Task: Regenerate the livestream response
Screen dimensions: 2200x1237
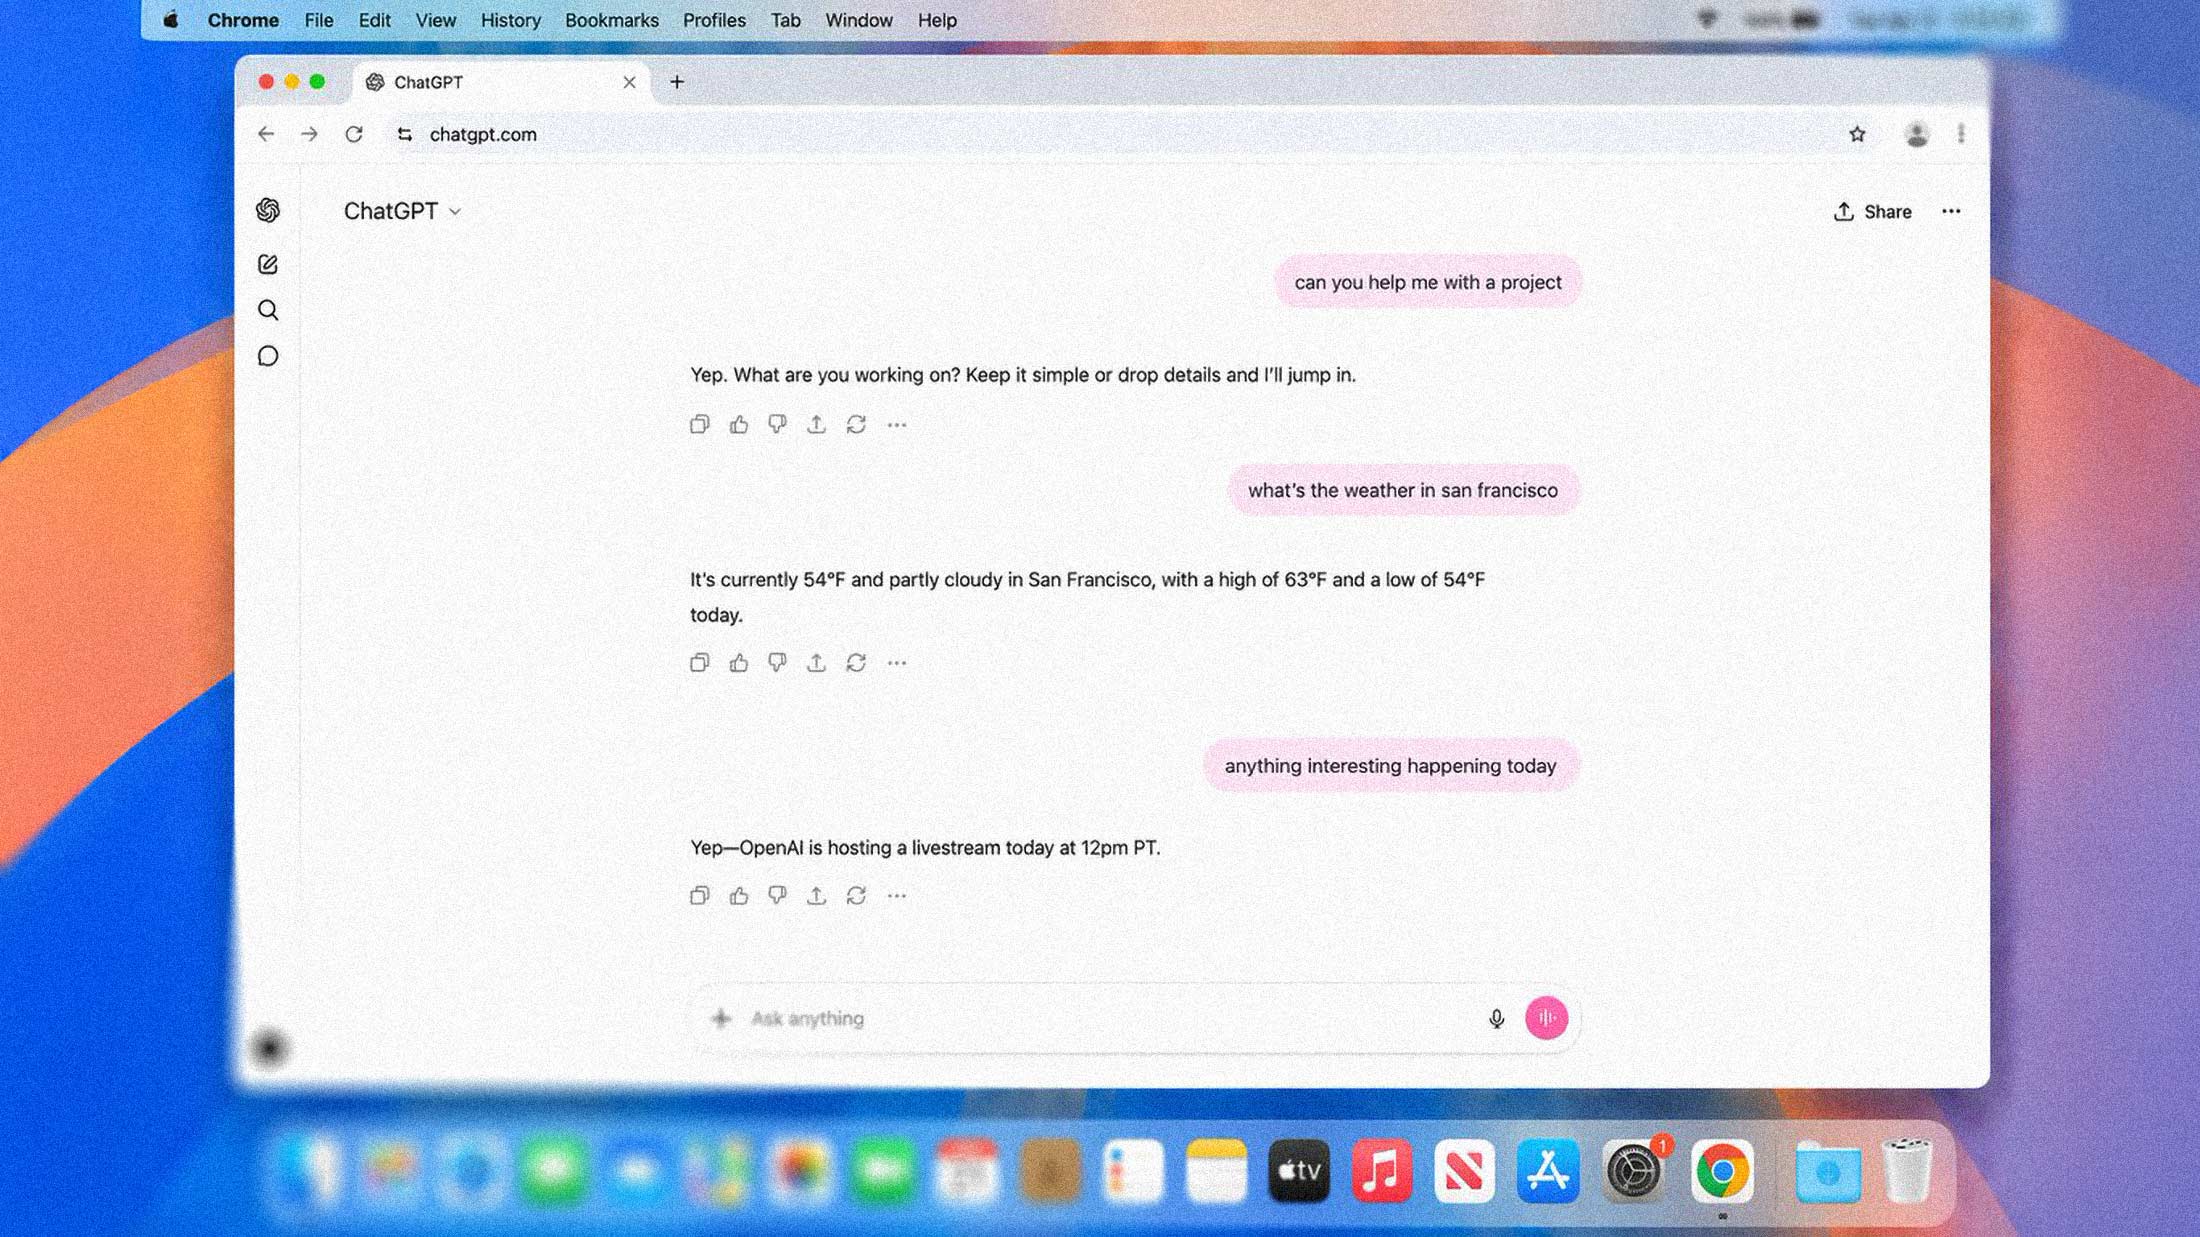Action: [855, 896]
